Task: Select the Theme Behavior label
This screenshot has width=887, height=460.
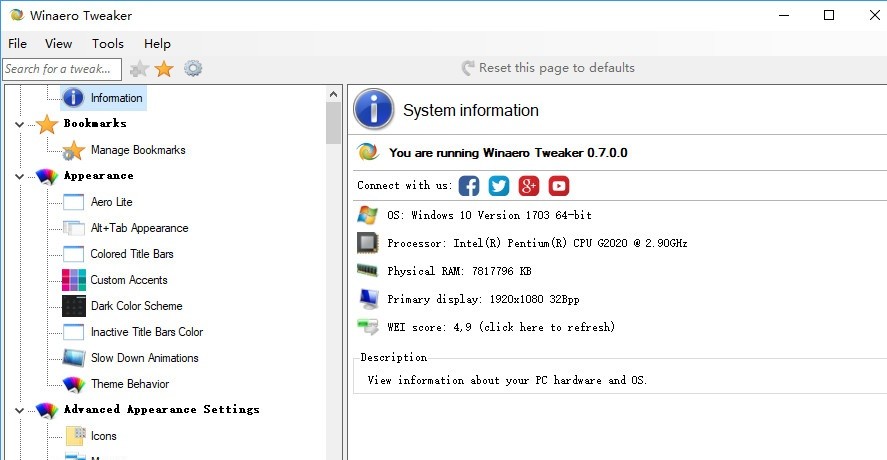Action: coord(130,384)
